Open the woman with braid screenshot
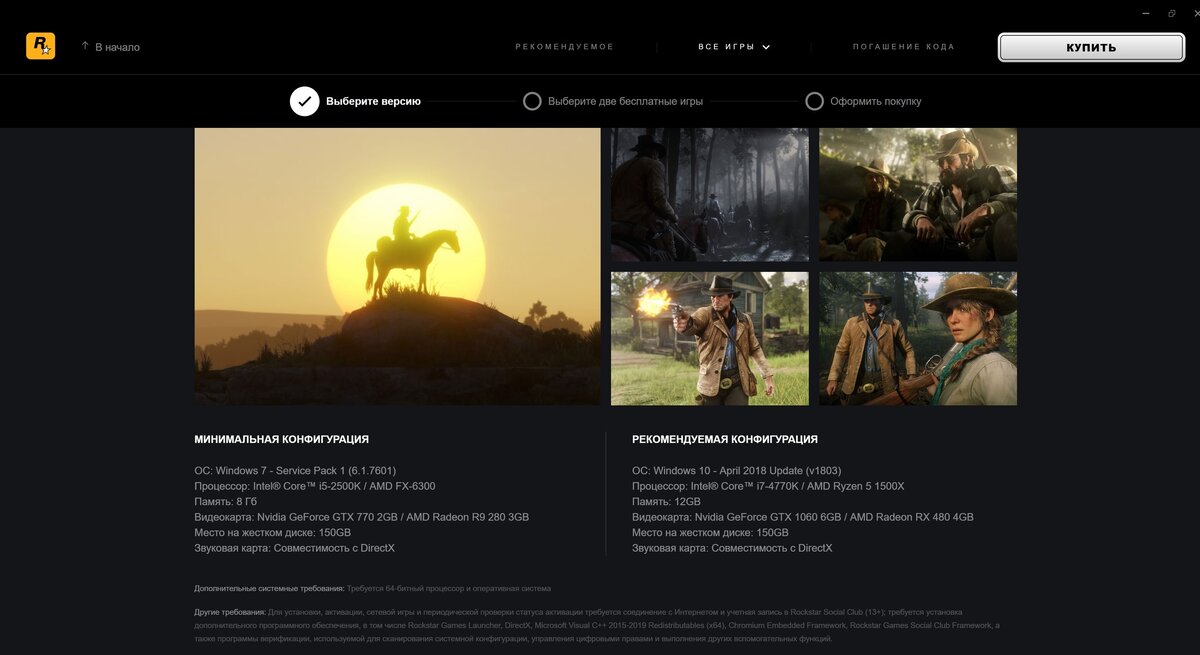Screen dimensions: 1200x655 (x=918, y=338)
